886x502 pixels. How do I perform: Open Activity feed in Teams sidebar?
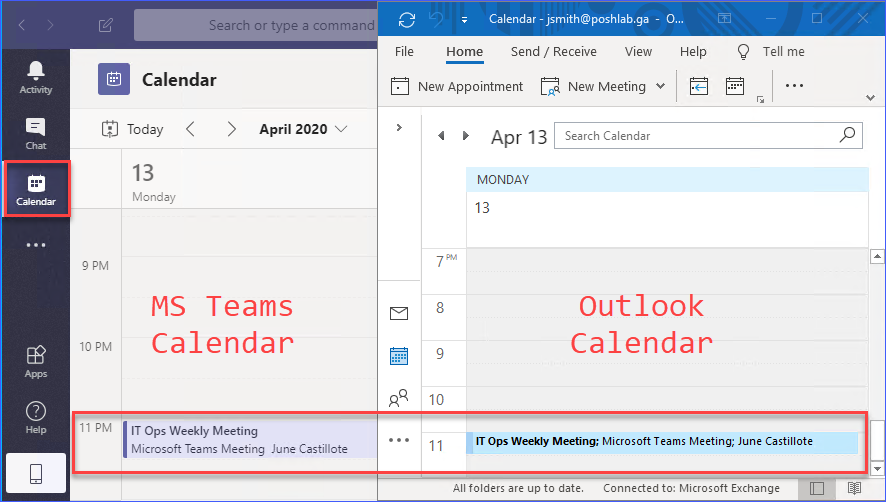tap(36, 77)
